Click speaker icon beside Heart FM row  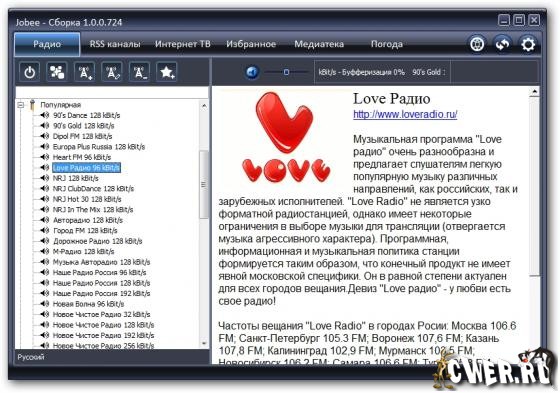pyautogui.click(x=45, y=157)
